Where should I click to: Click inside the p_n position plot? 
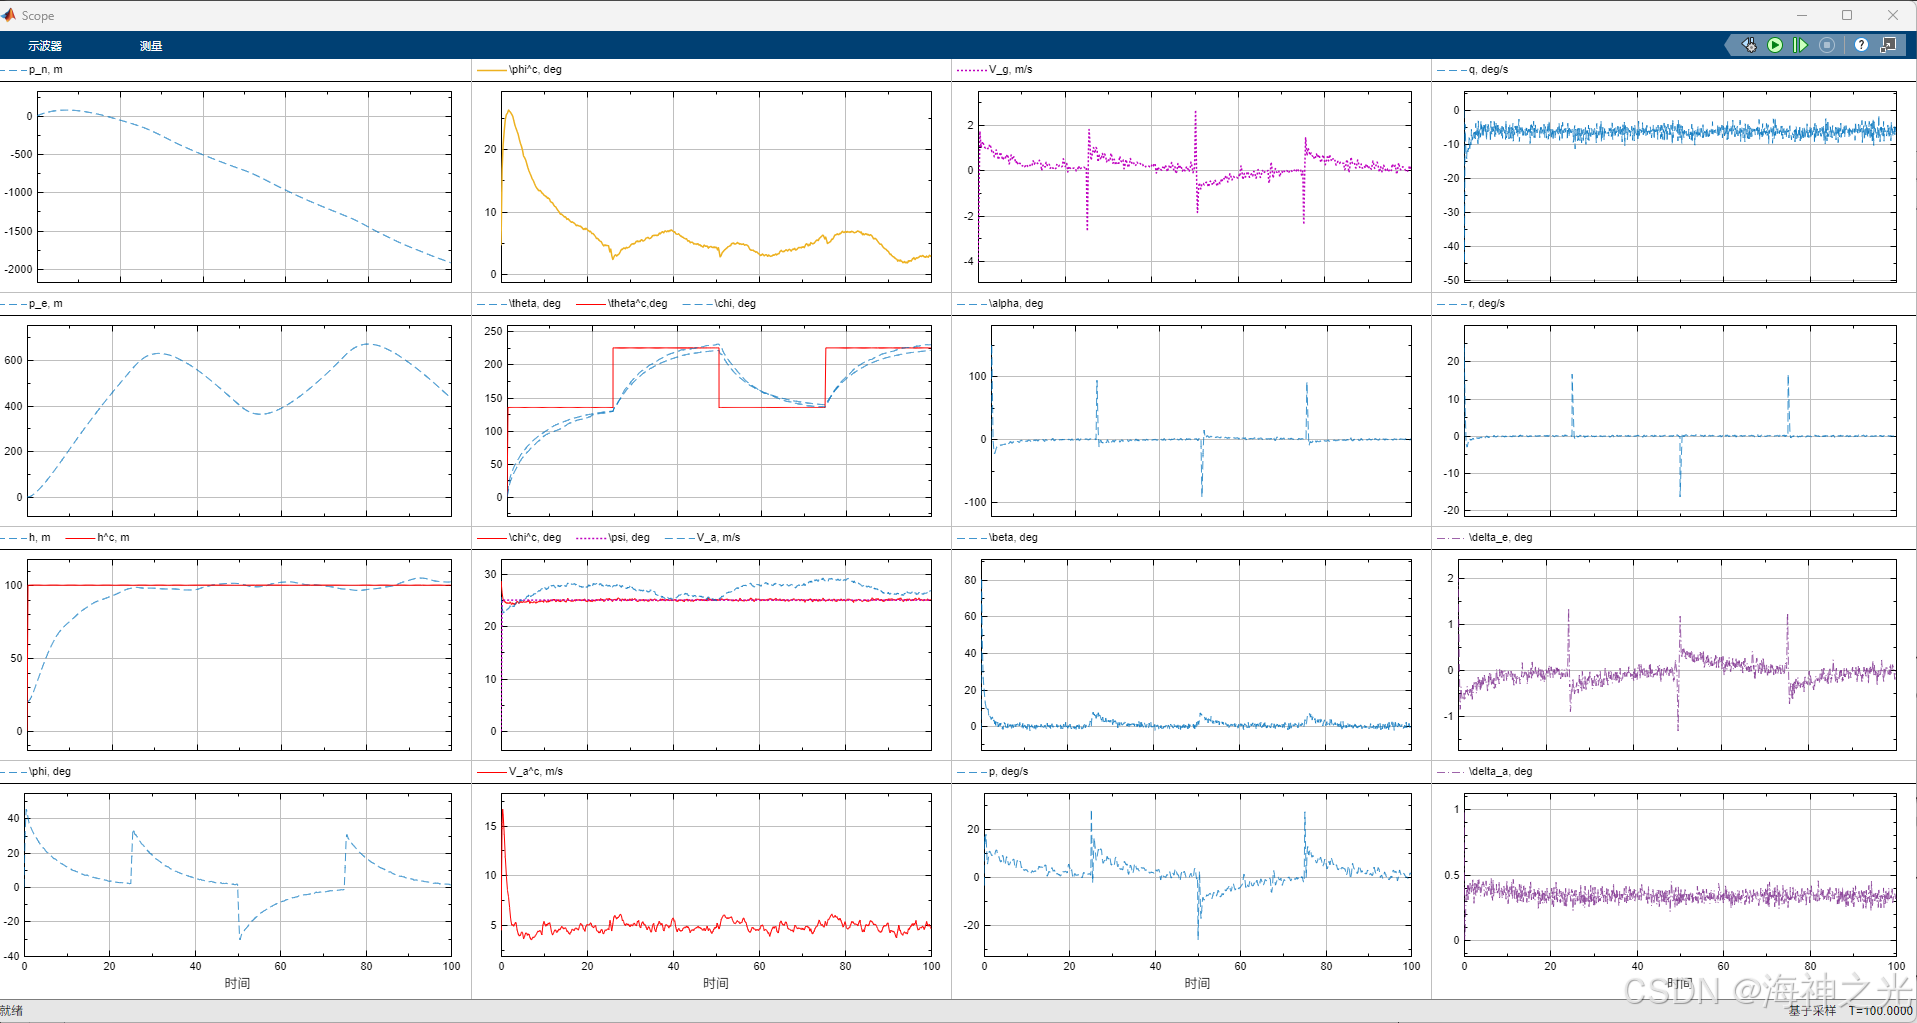(244, 187)
